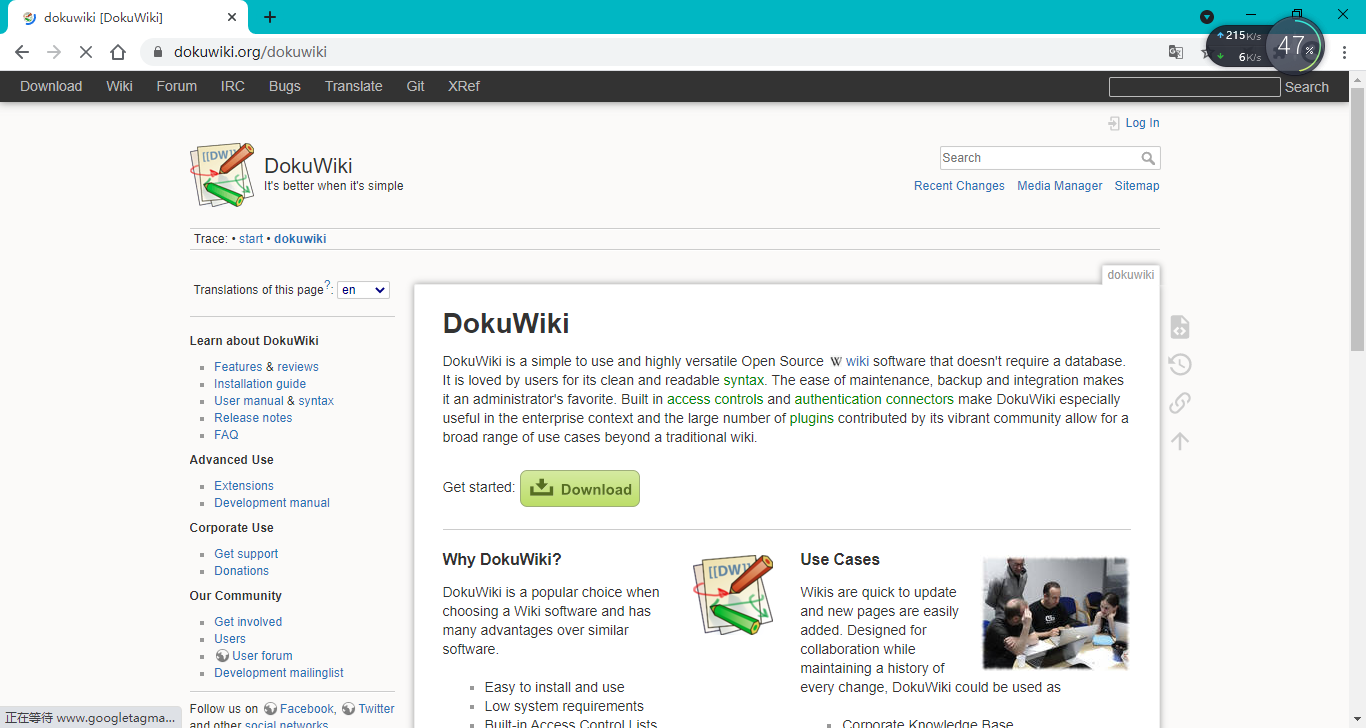Open the Installation guide link

pos(260,383)
